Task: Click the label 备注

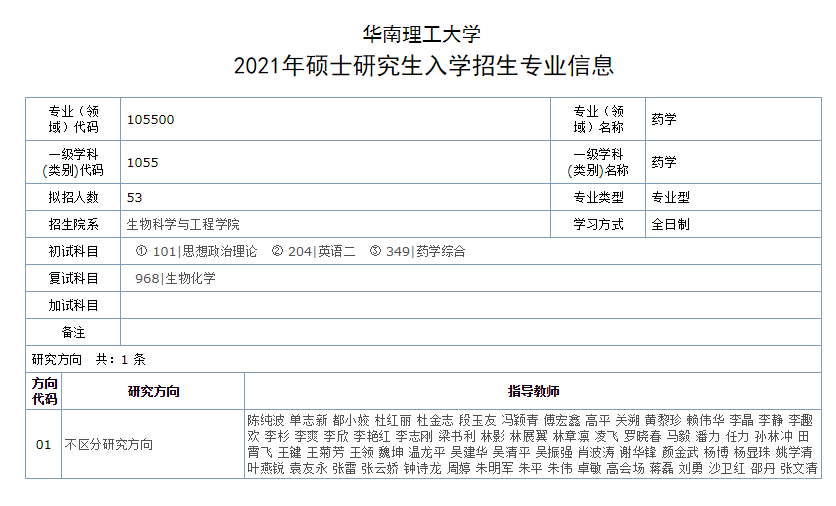Action: point(74,333)
